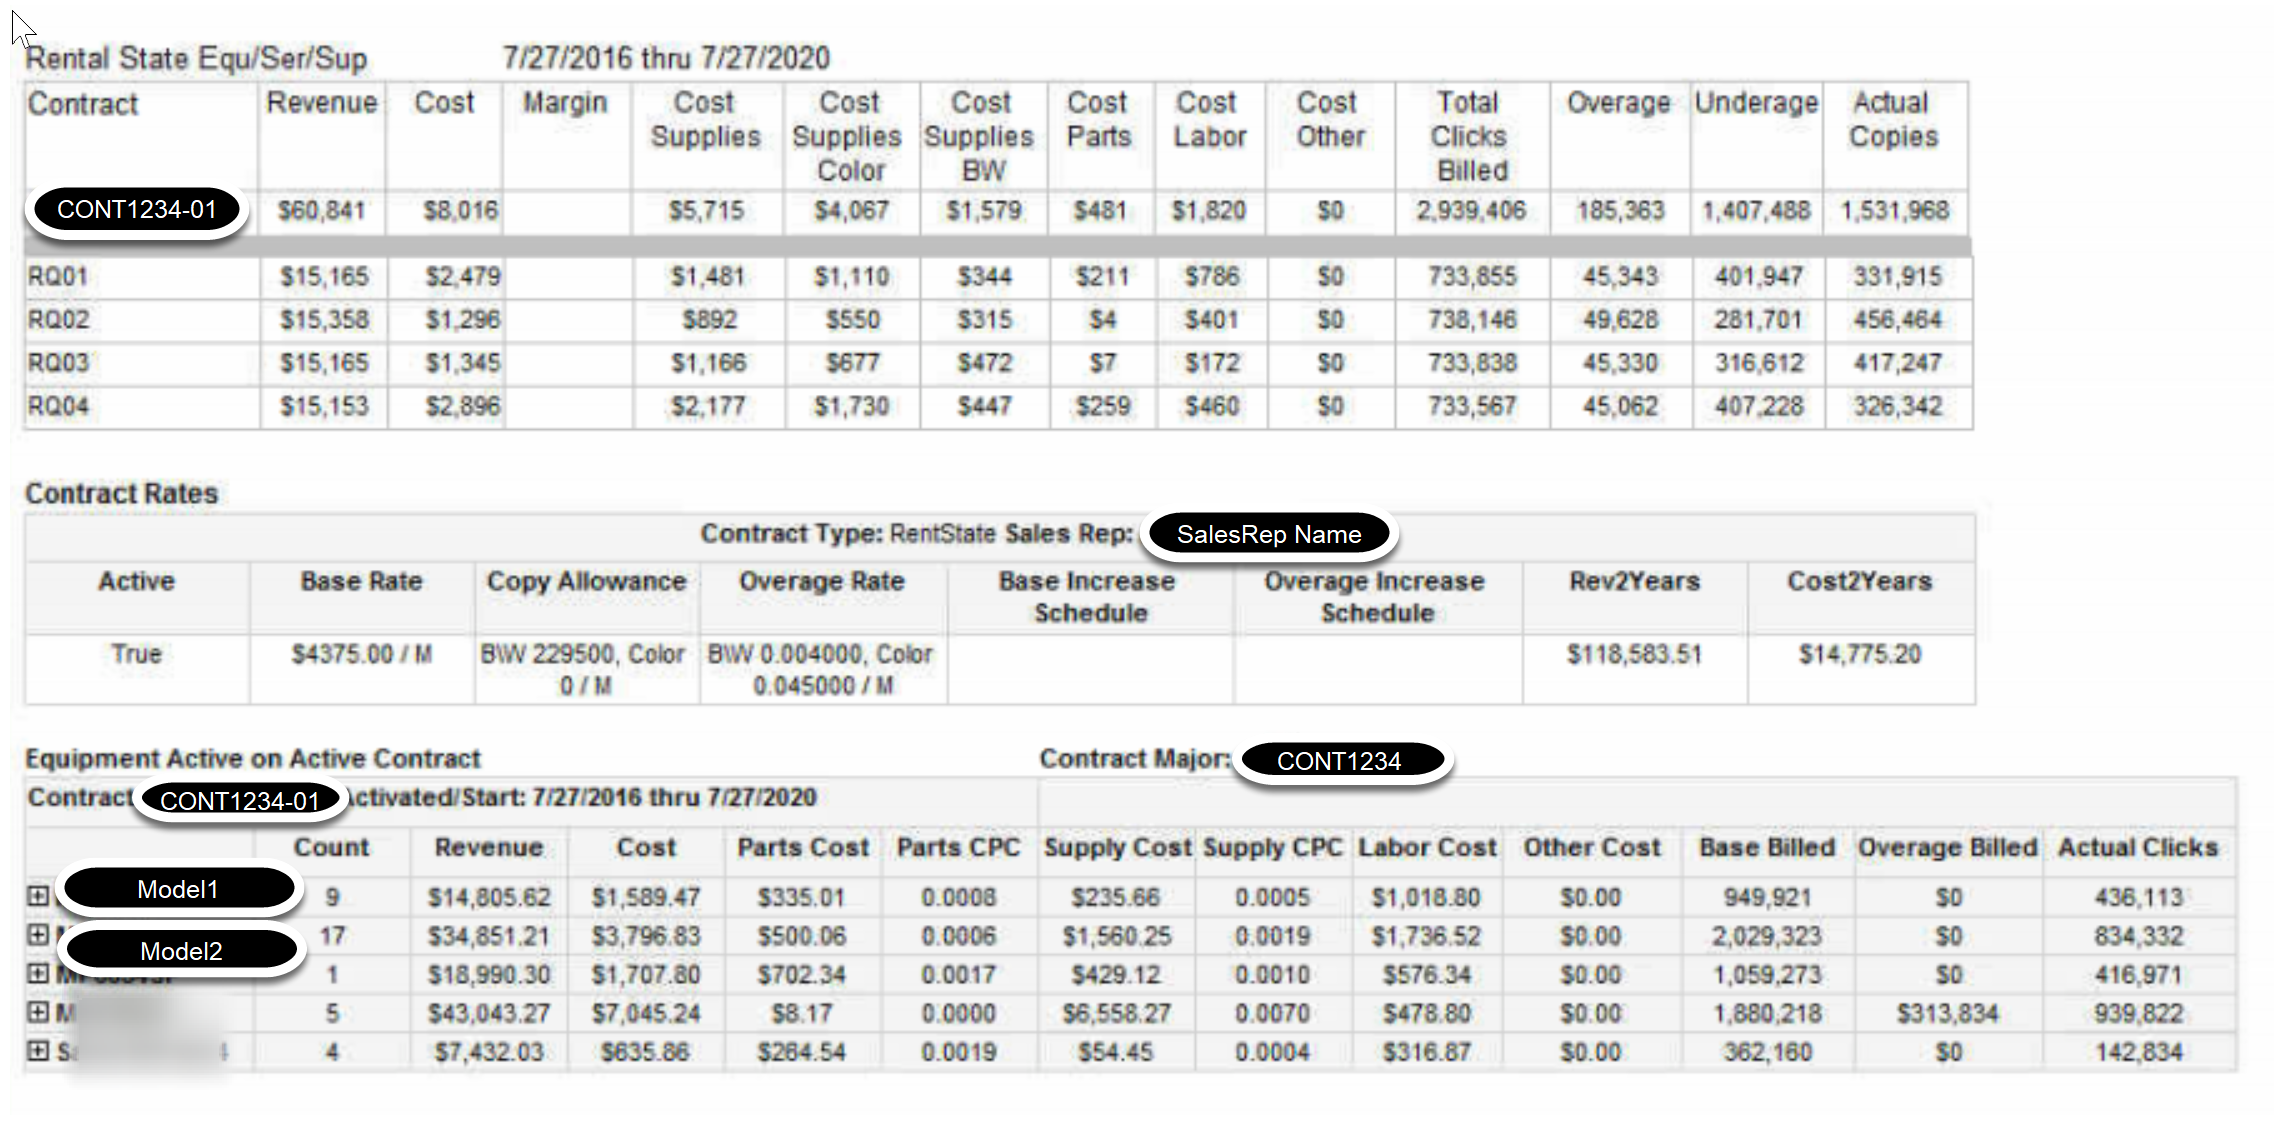Image resolution: width=2274 pixels, height=1124 pixels.
Task: Click the Overage column header in the top table
Action: pos(1619,102)
